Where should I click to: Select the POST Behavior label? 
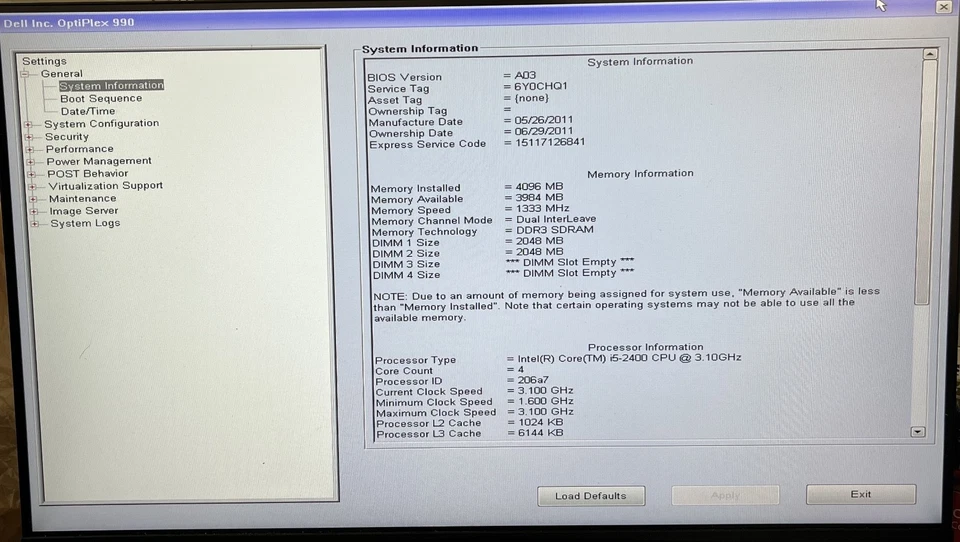click(88, 173)
